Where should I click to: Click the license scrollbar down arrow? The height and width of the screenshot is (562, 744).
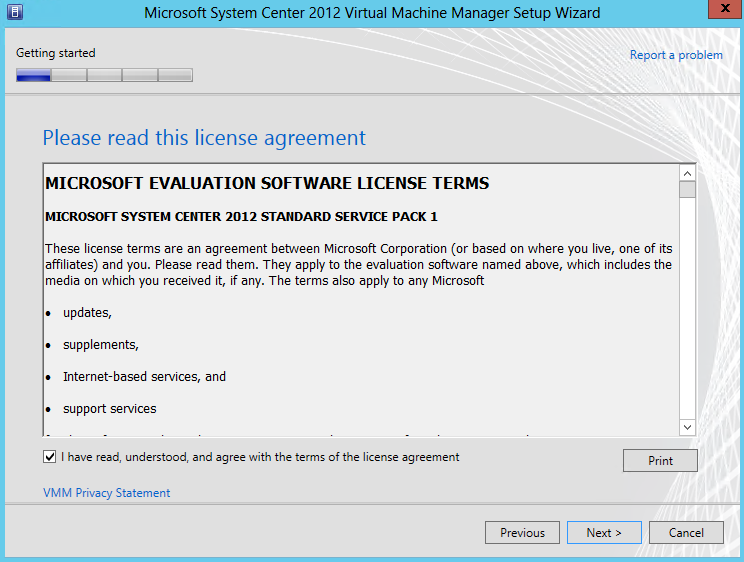point(687,427)
